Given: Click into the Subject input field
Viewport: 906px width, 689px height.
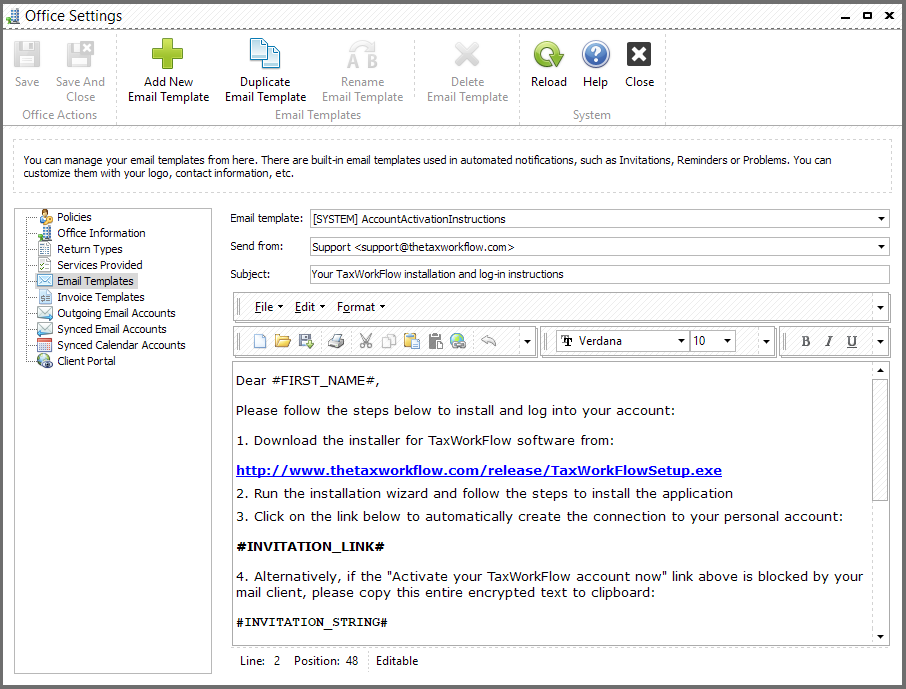Looking at the screenshot, I should [x=599, y=275].
